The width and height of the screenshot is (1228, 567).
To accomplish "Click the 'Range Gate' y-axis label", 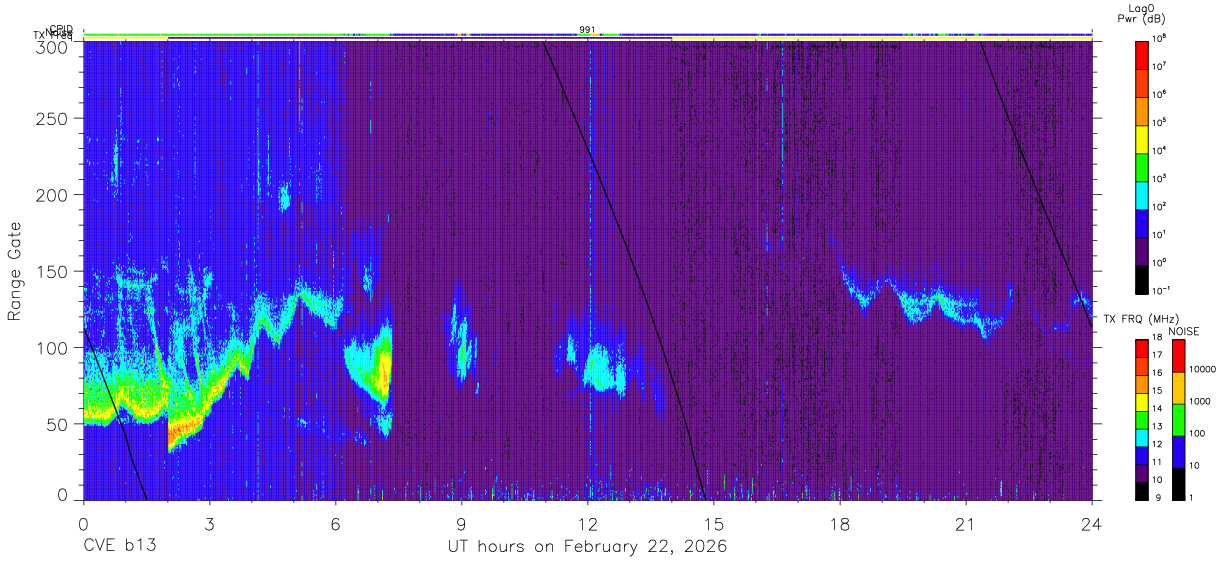I will click(x=15, y=271).
